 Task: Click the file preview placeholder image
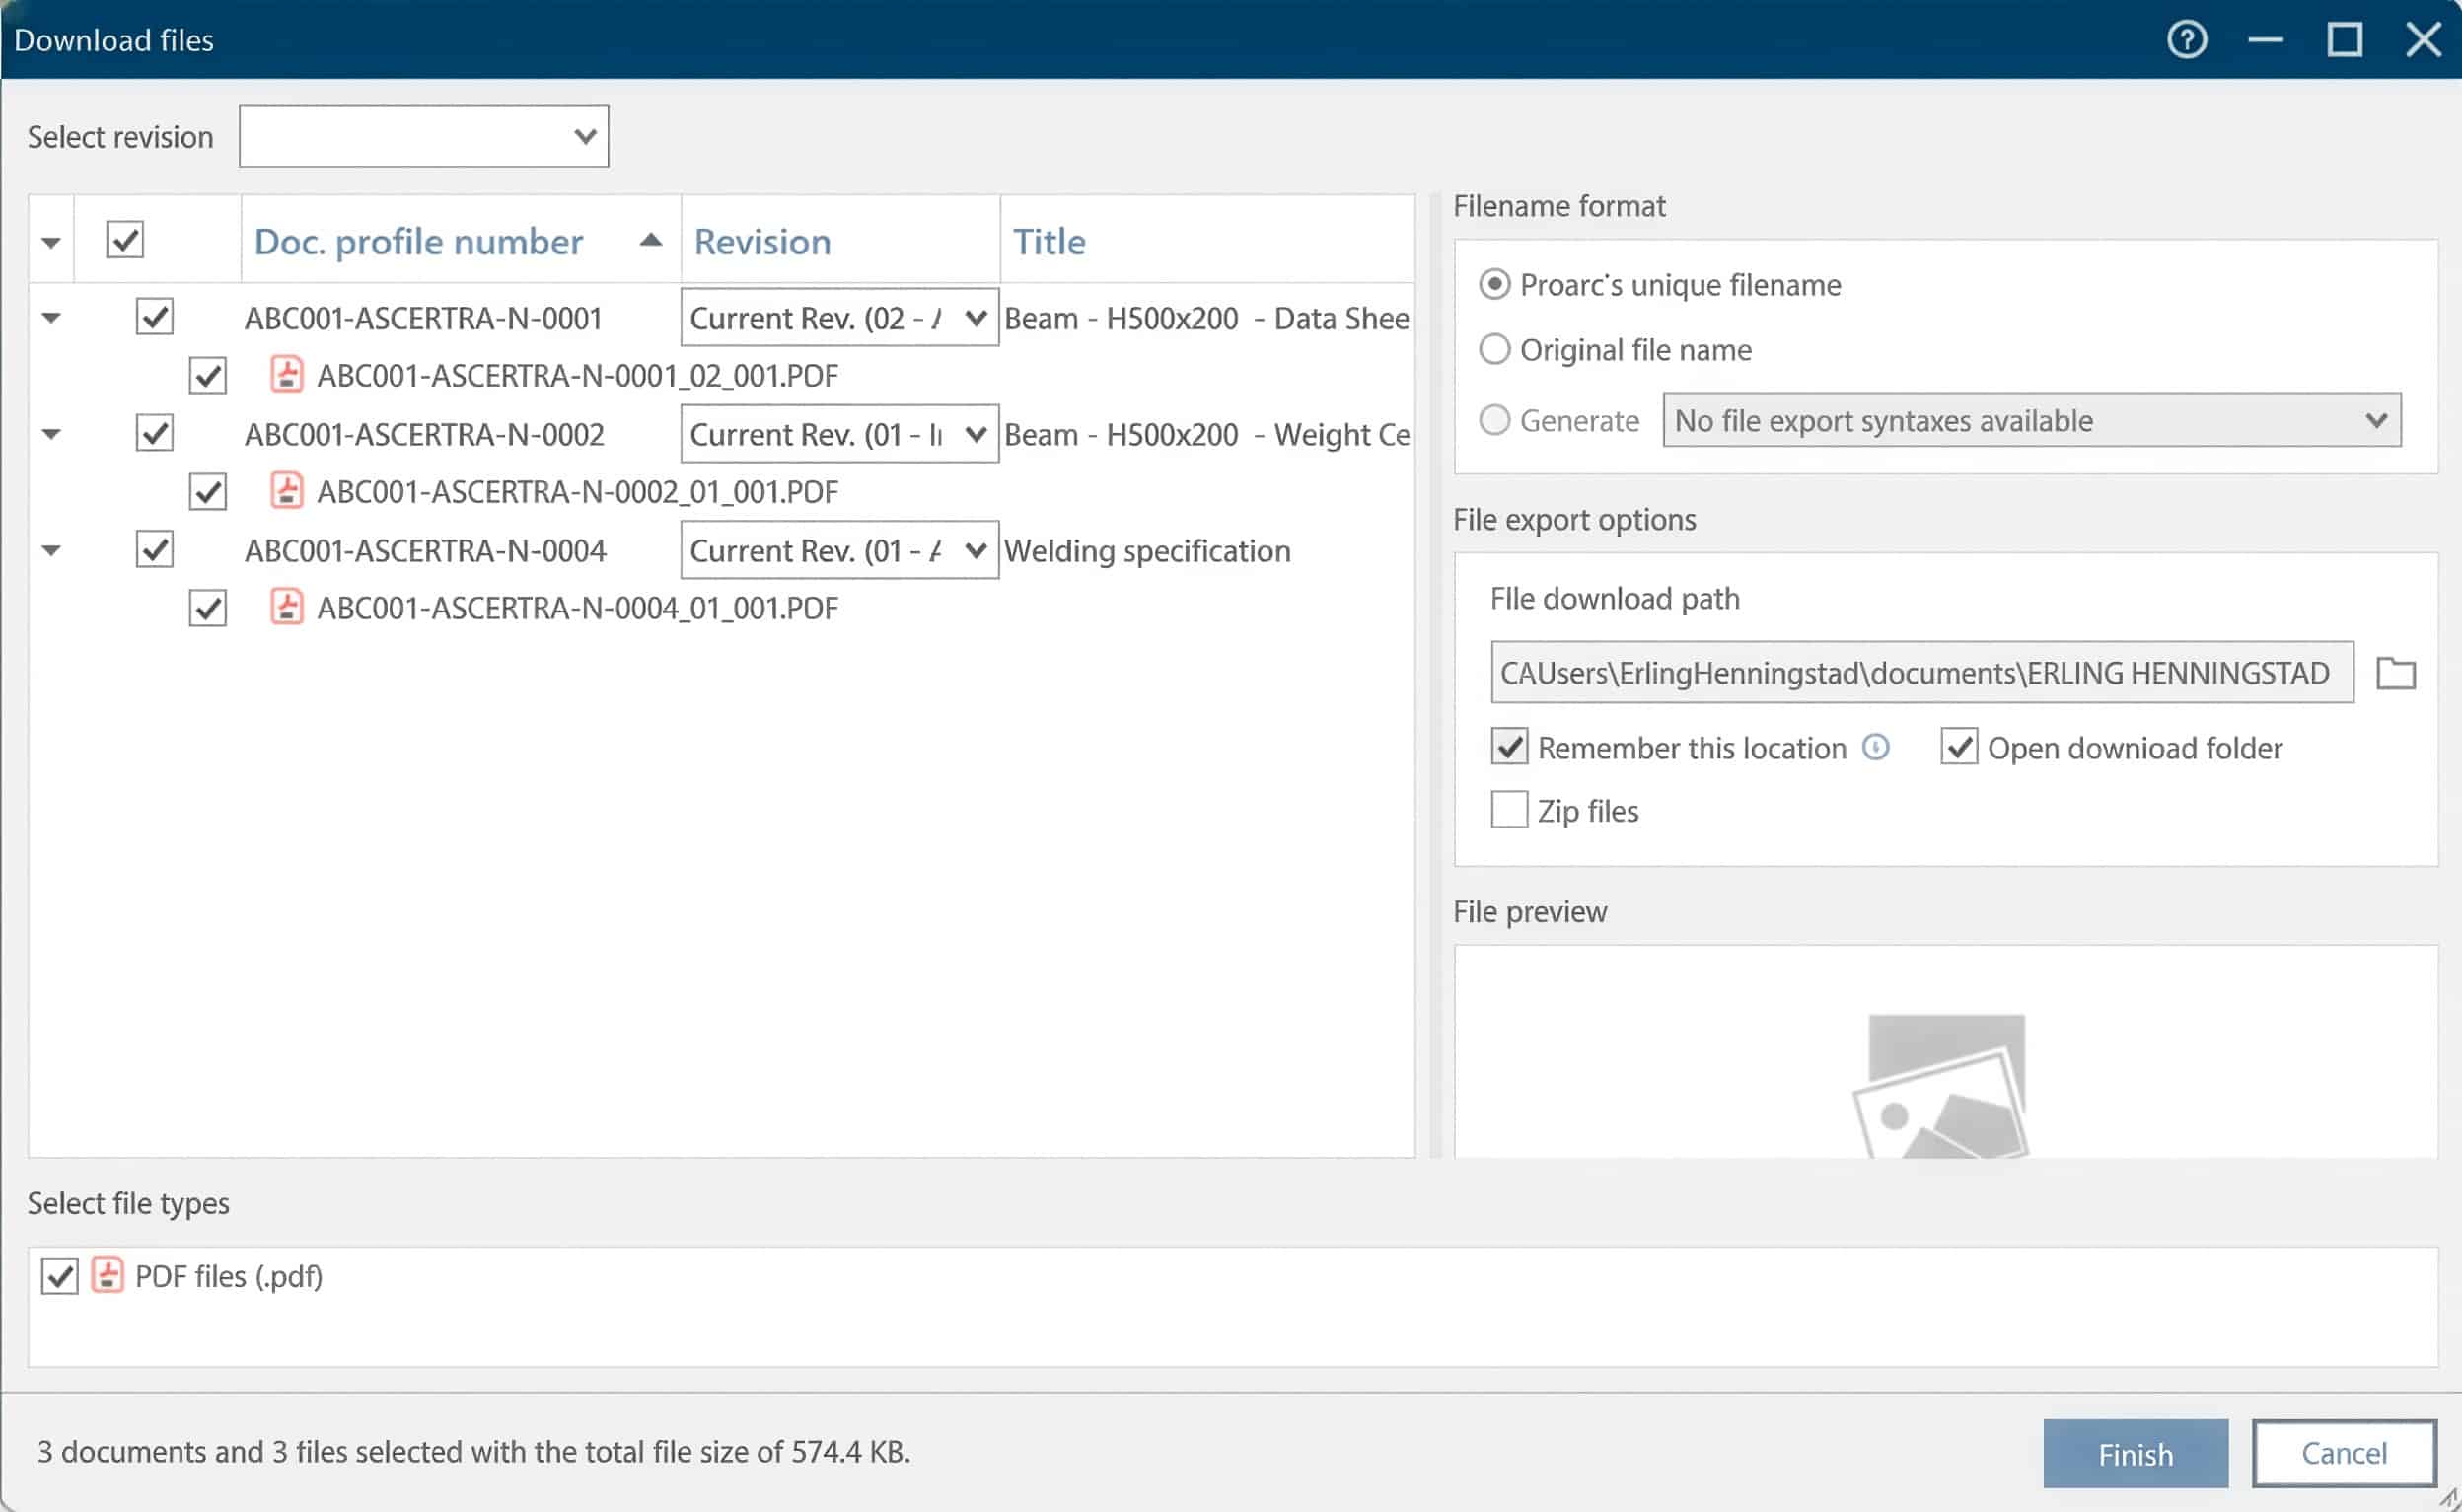[1941, 1086]
